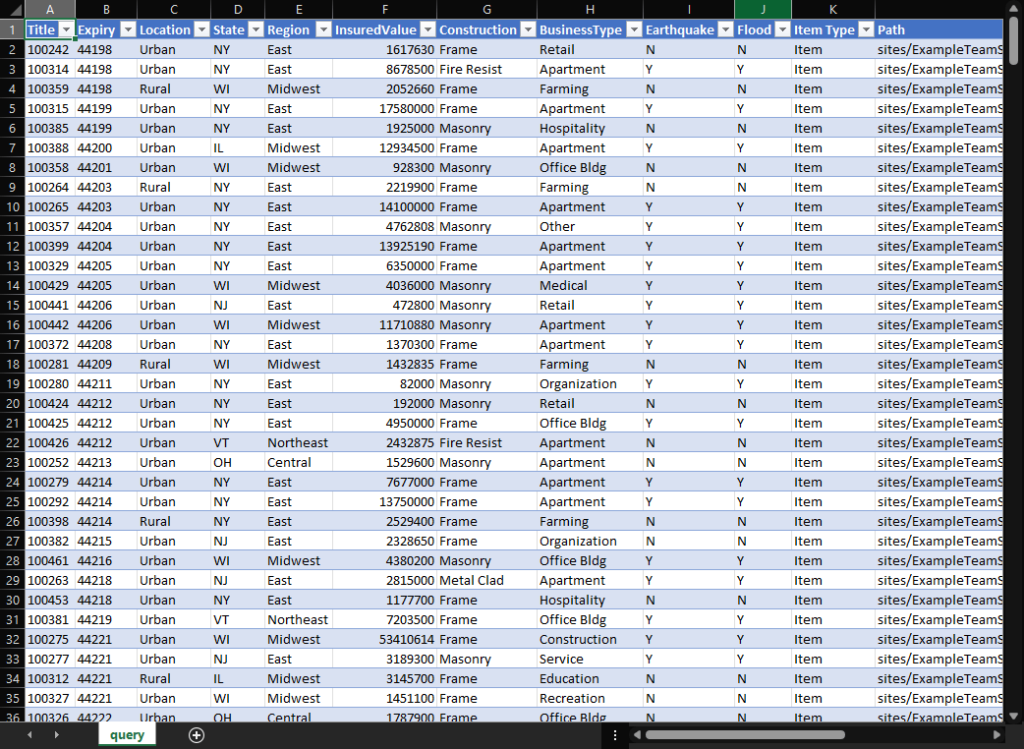1024x749 pixels.
Task: Click the Rural location cell in row 4
Action: pyautogui.click(x=174, y=89)
